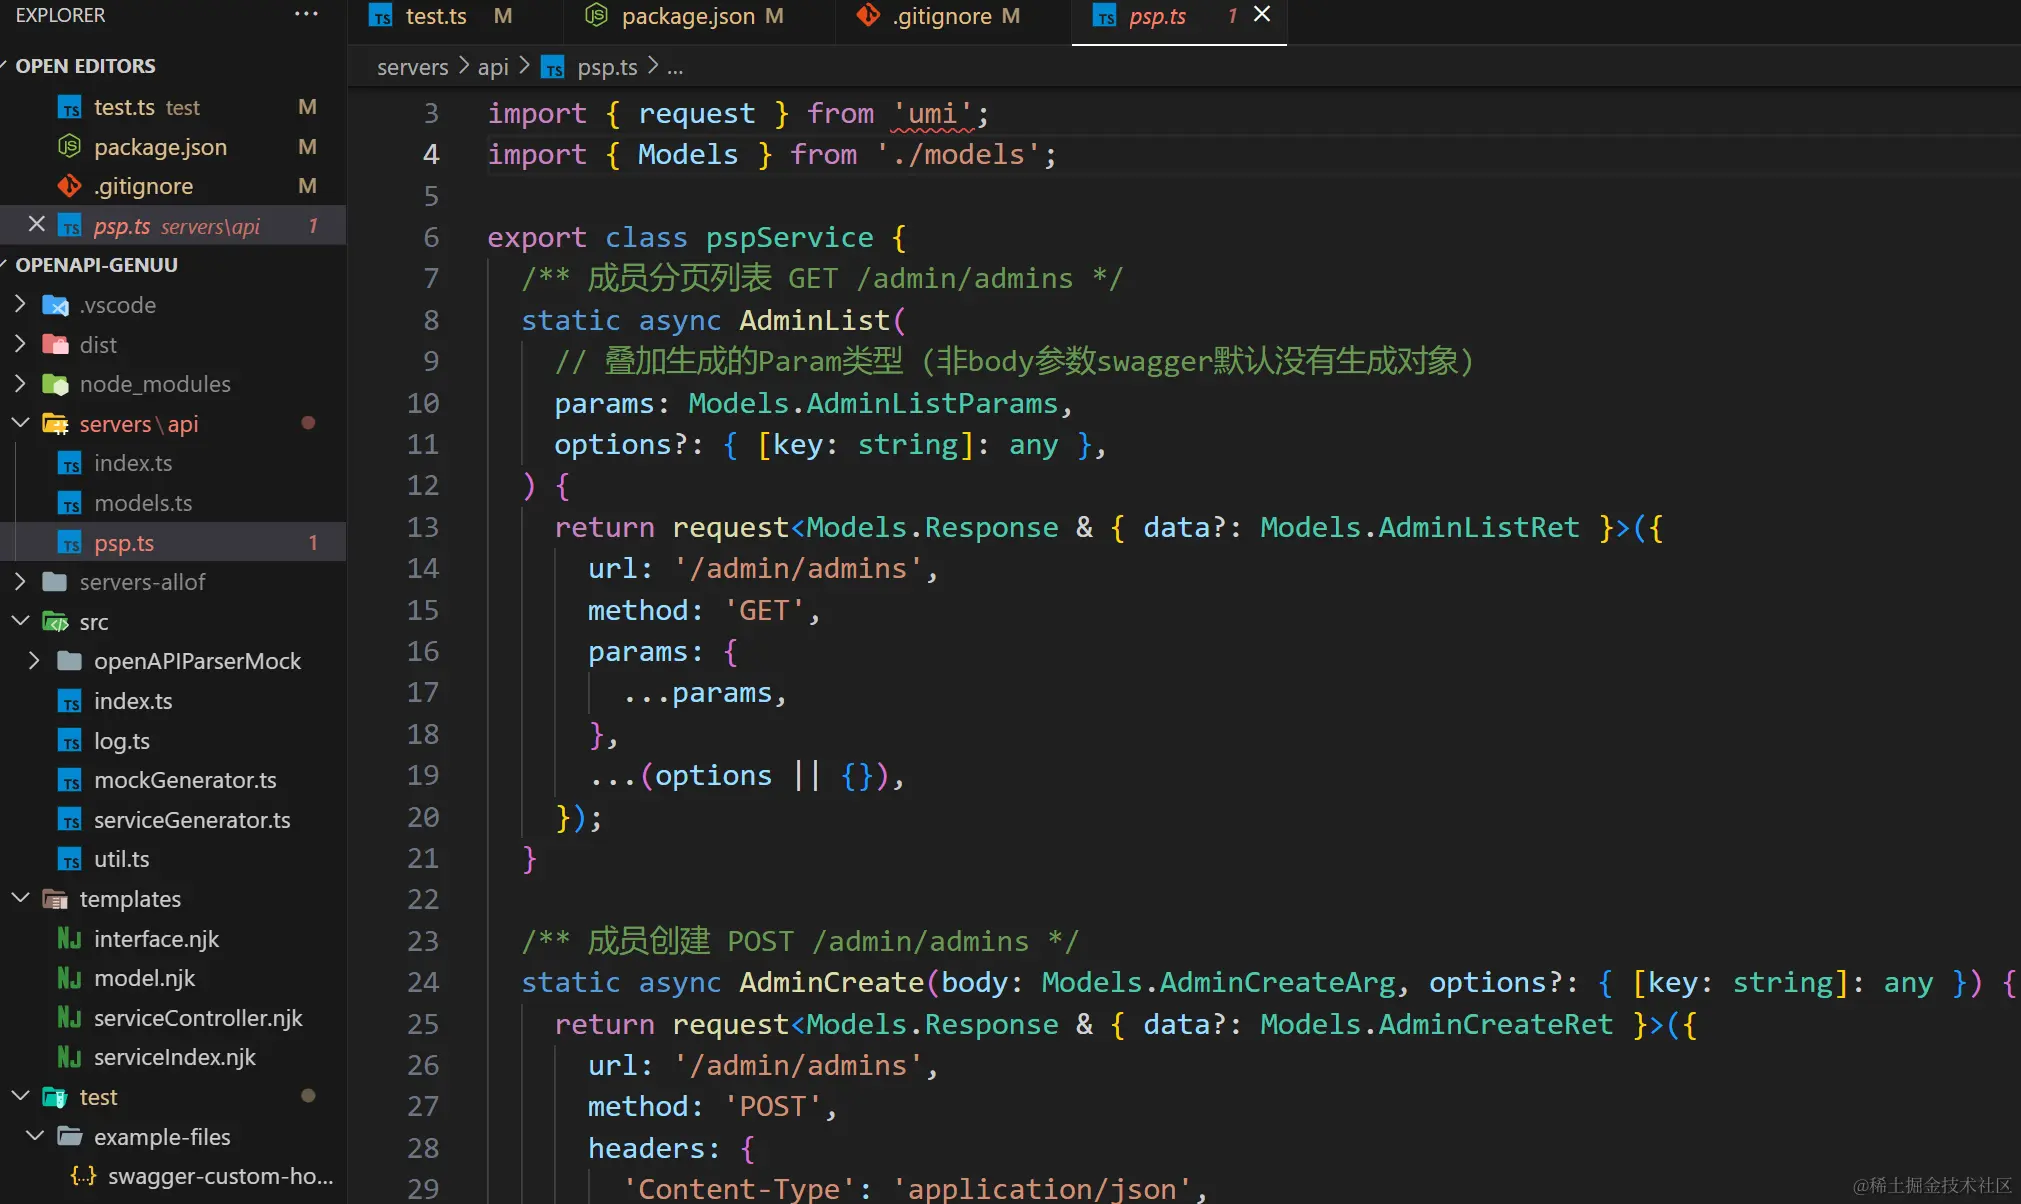The image size is (2021, 1204).
Task: Collapse the templates folder
Action: (20, 898)
